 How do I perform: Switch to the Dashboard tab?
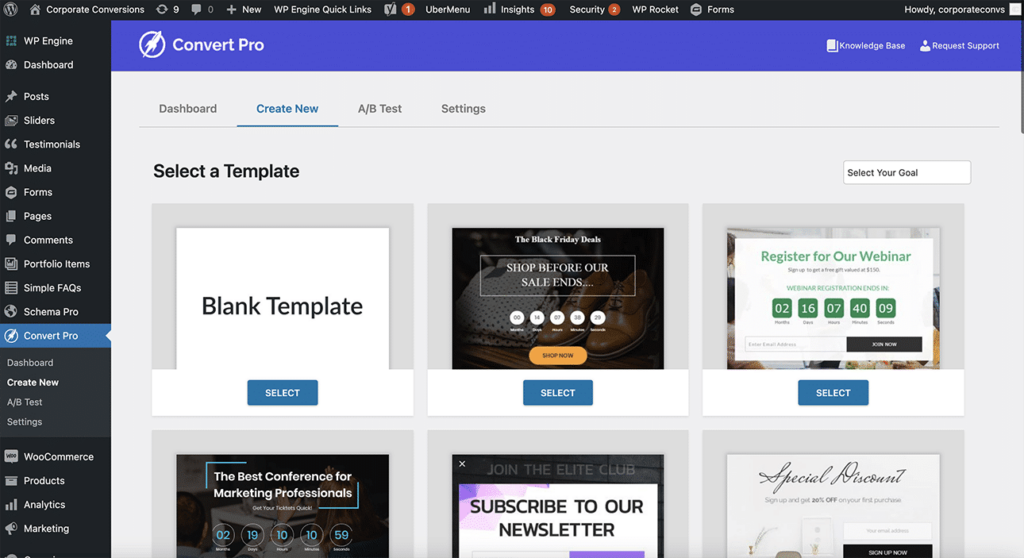coord(187,108)
